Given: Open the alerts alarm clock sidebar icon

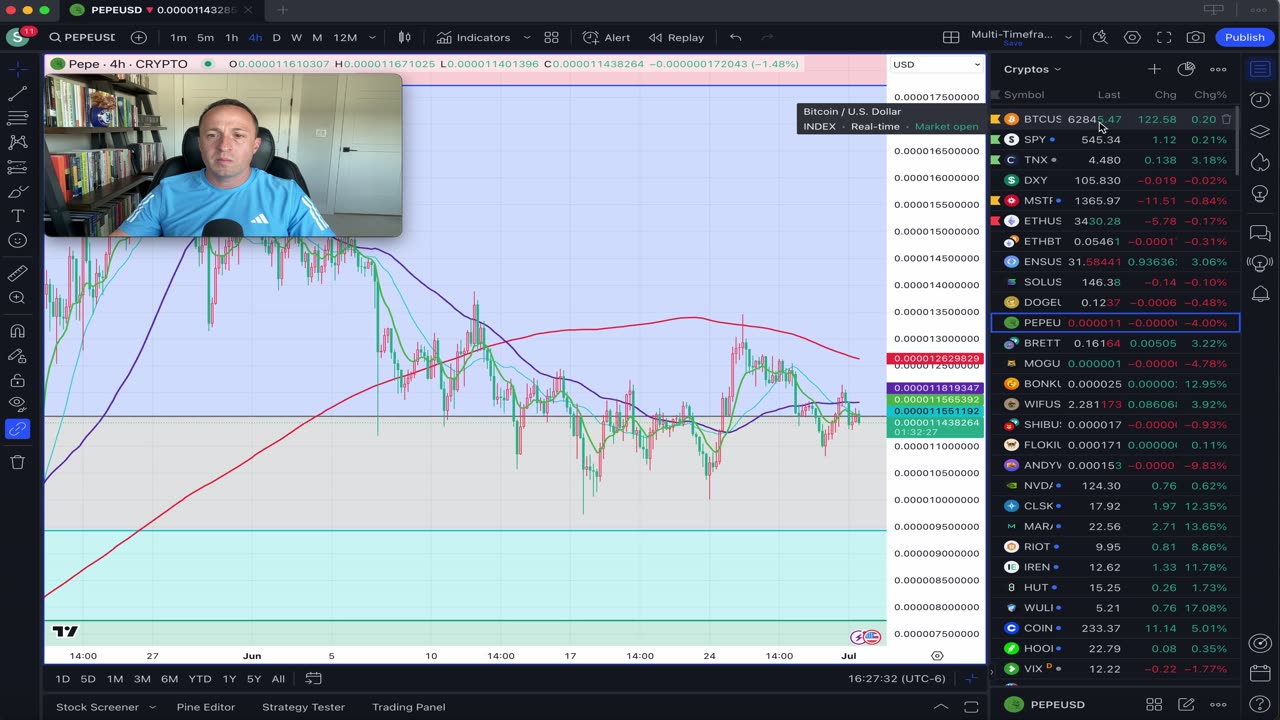Looking at the screenshot, I should pyautogui.click(x=1260, y=100).
